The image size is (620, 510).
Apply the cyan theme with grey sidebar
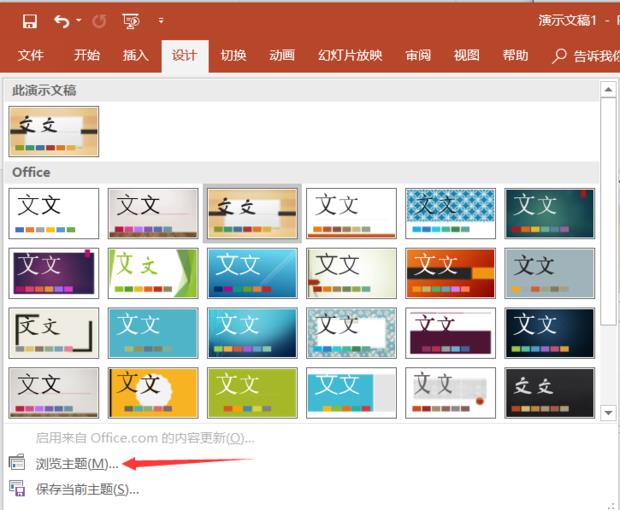tap(352, 393)
